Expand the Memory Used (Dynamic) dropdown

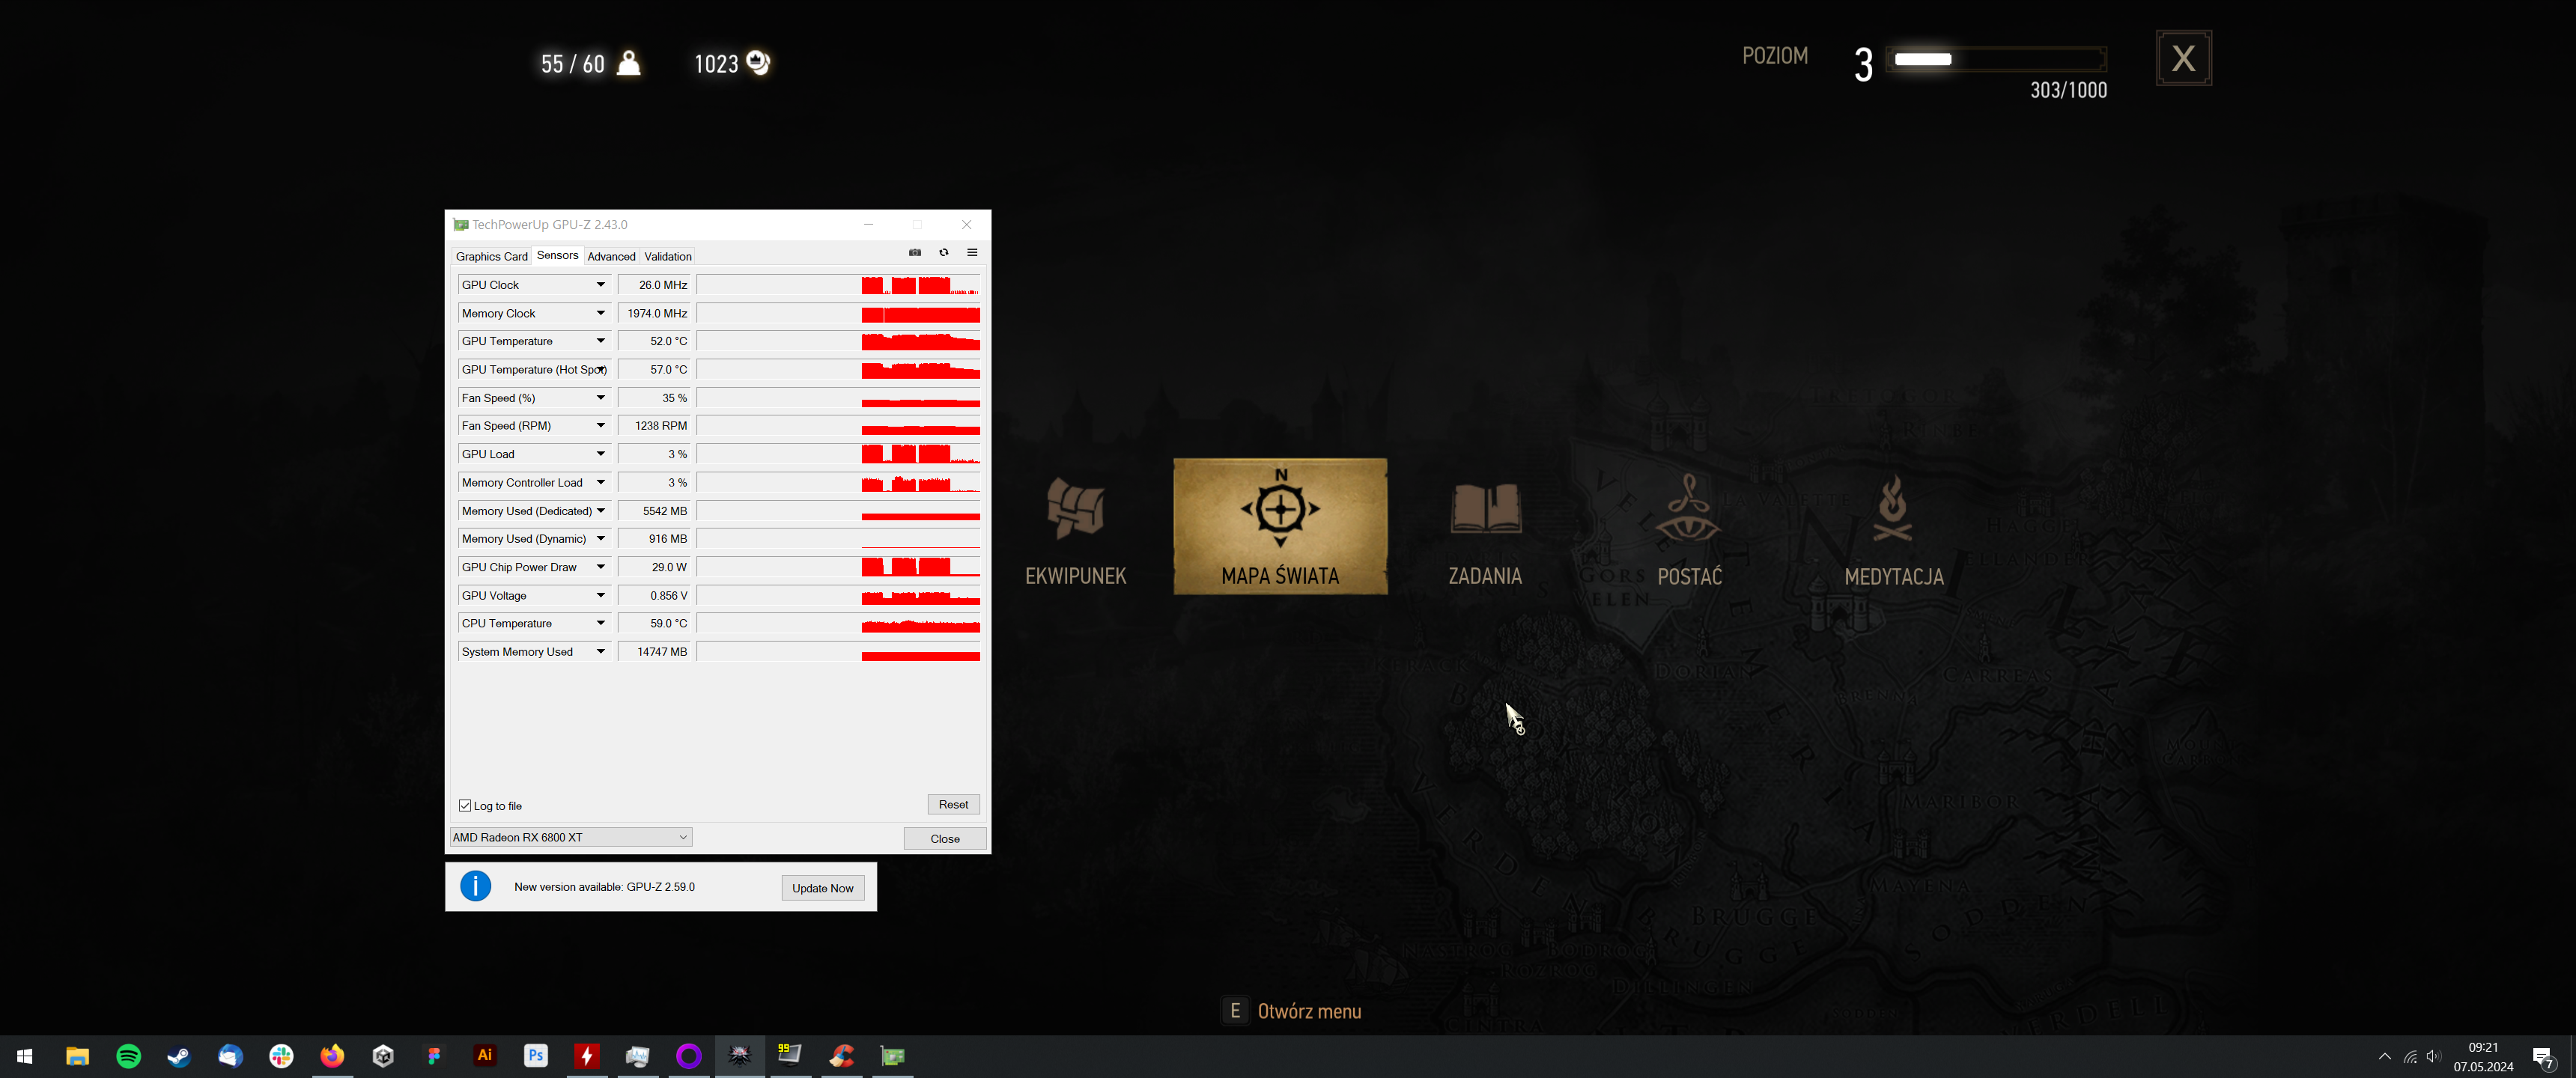(601, 539)
